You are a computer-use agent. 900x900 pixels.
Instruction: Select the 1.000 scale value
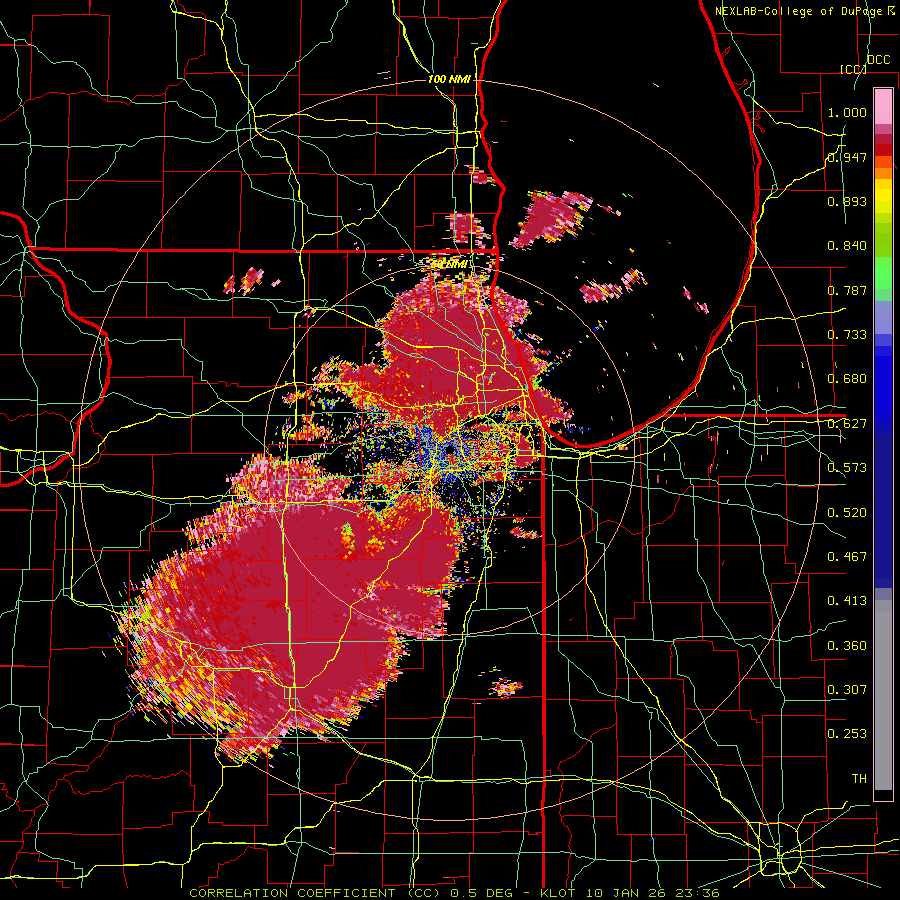tap(847, 113)
